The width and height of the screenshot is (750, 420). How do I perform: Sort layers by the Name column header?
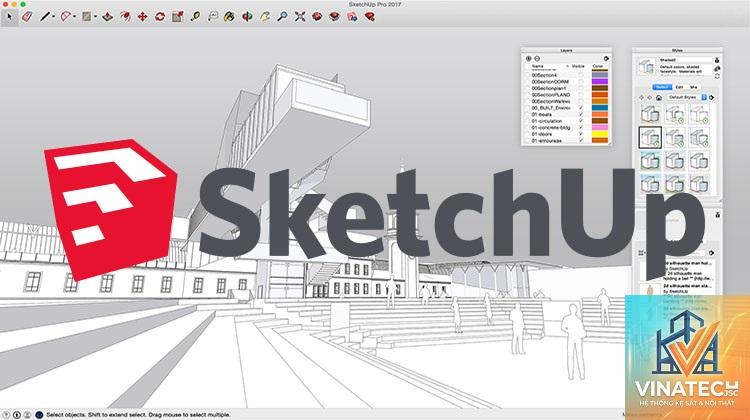click(538, 66)
